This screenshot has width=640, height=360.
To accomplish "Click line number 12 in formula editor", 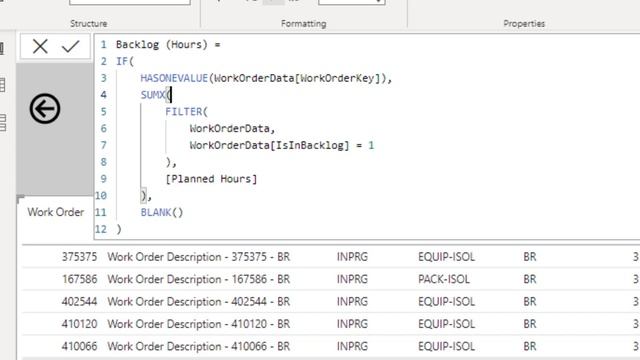I will pos(100,229).
